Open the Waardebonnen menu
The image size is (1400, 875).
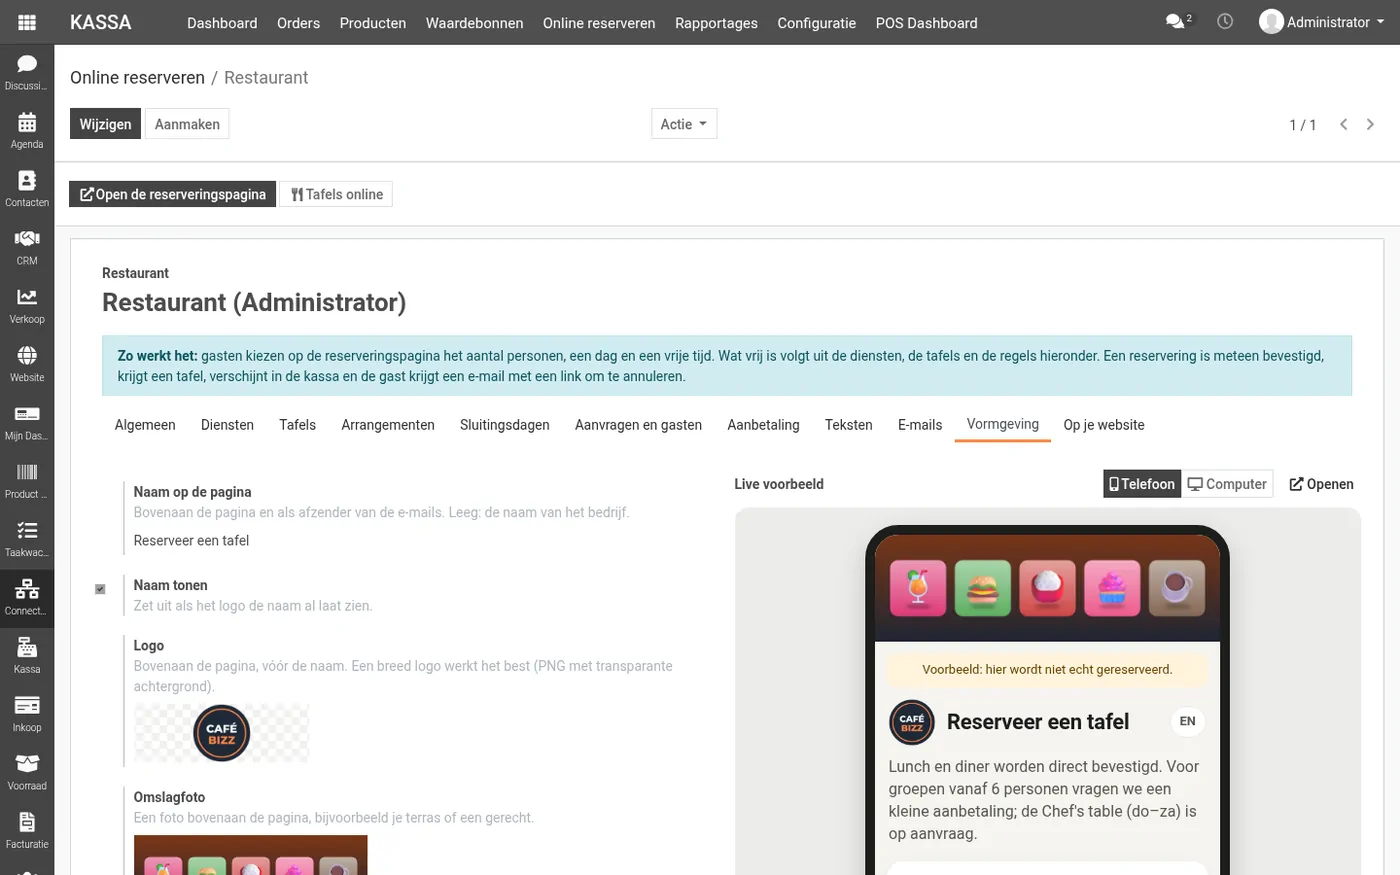[x=474, y=22]
